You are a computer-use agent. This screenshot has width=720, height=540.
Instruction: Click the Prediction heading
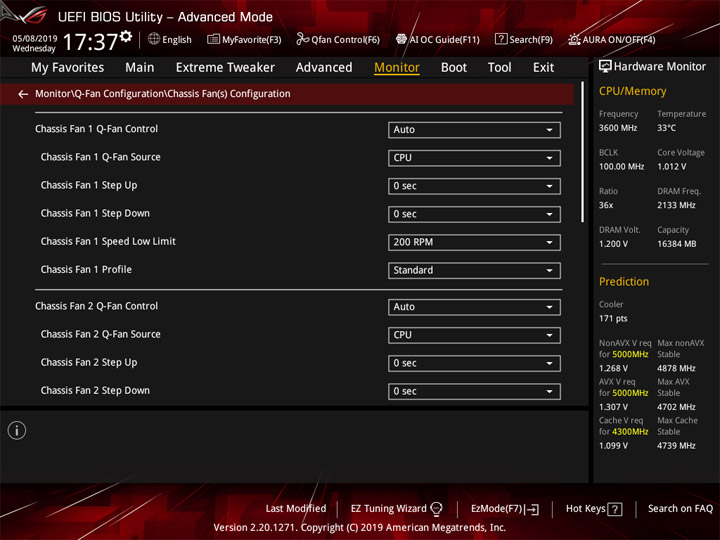point(624,282)
